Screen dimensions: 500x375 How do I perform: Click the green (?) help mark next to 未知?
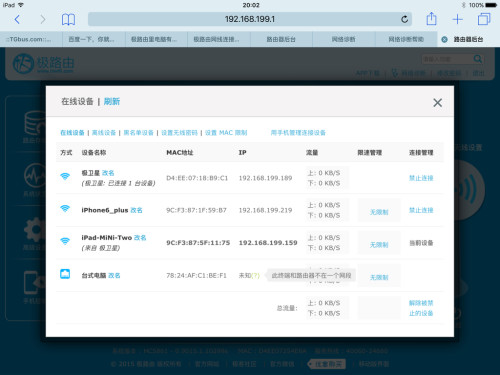point(255,275)
